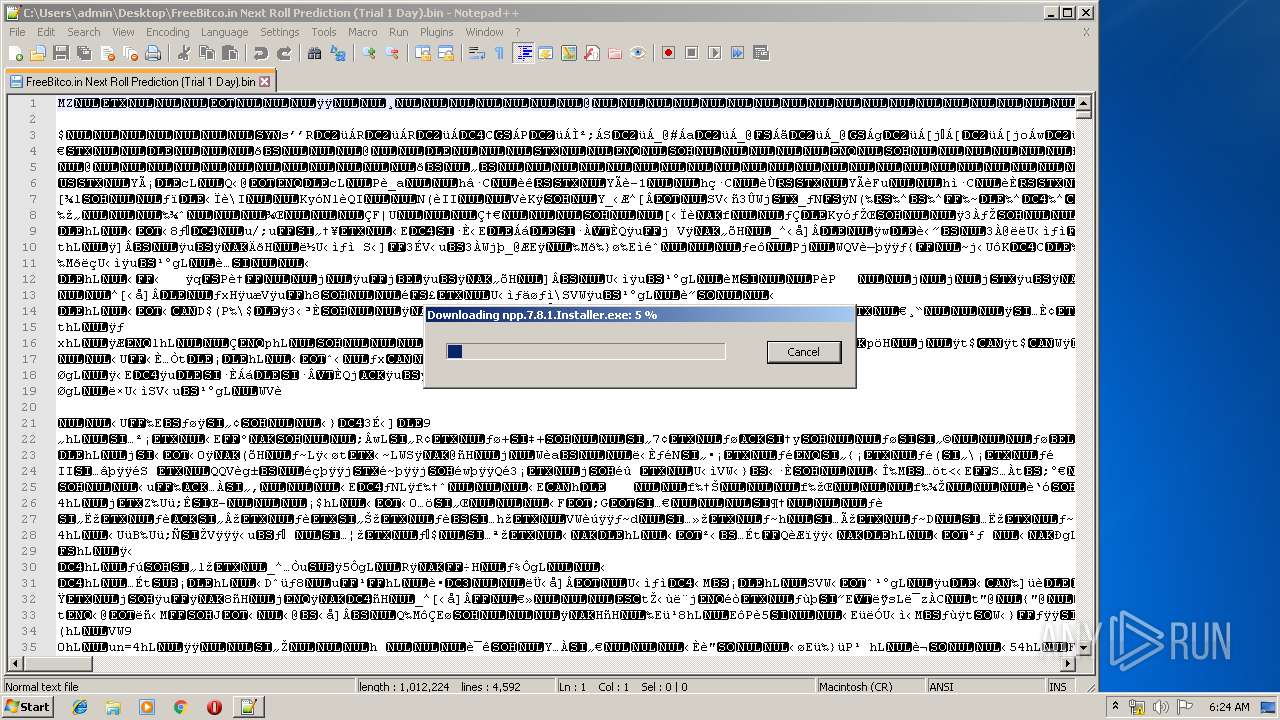Click the INS status bar indicator

1057,687
